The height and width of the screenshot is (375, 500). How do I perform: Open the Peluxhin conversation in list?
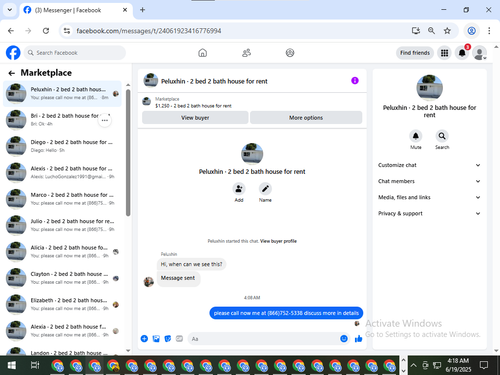(62, 94)
